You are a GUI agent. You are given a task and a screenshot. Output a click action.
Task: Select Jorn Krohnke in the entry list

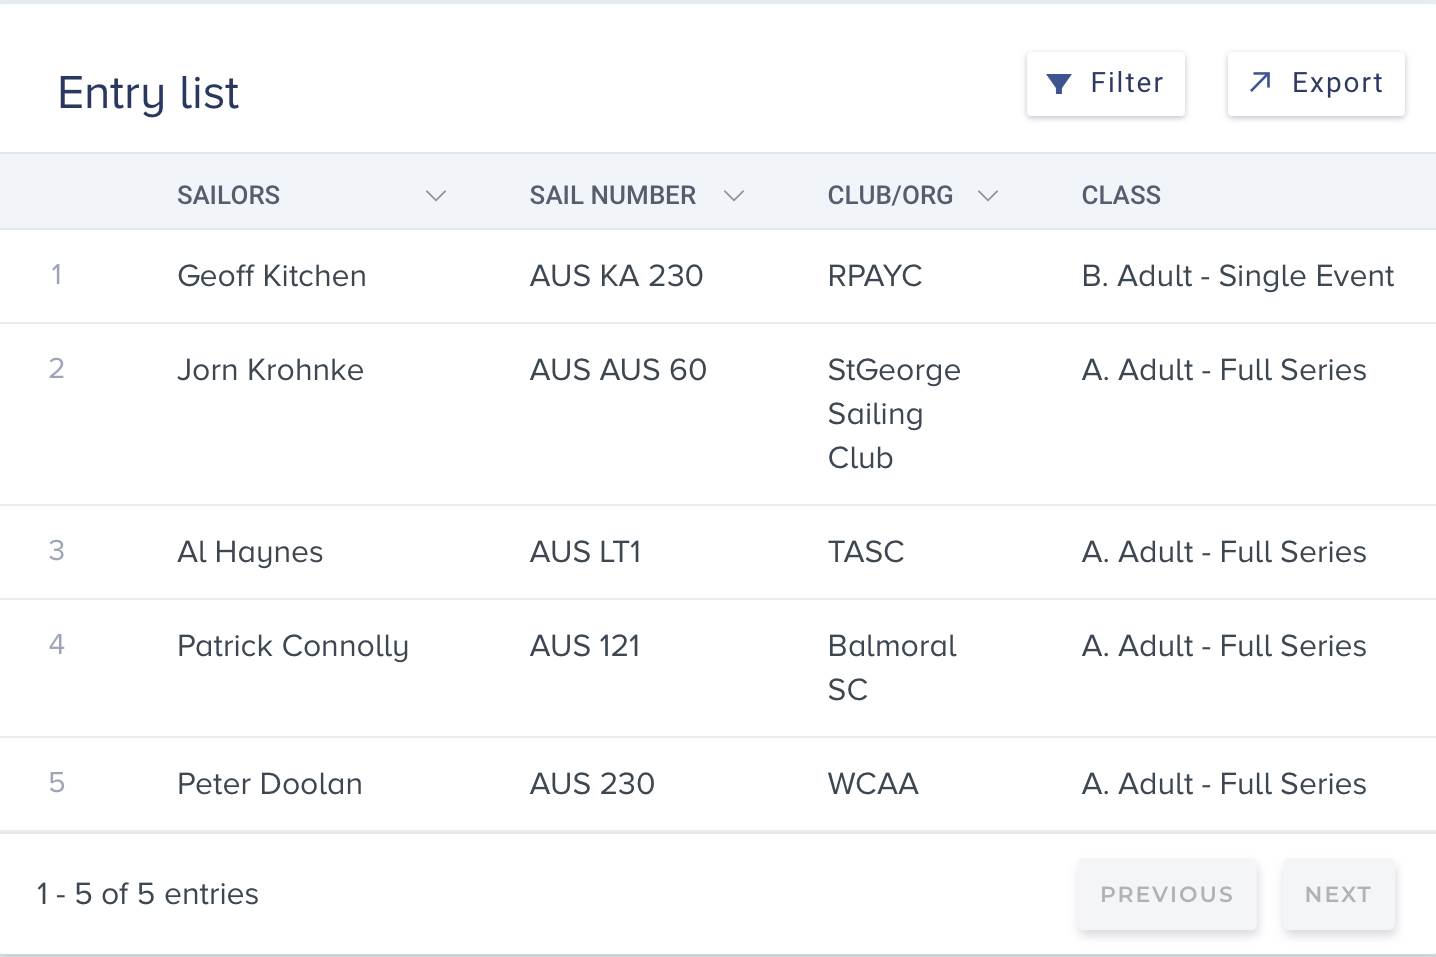tap(270, 370)
